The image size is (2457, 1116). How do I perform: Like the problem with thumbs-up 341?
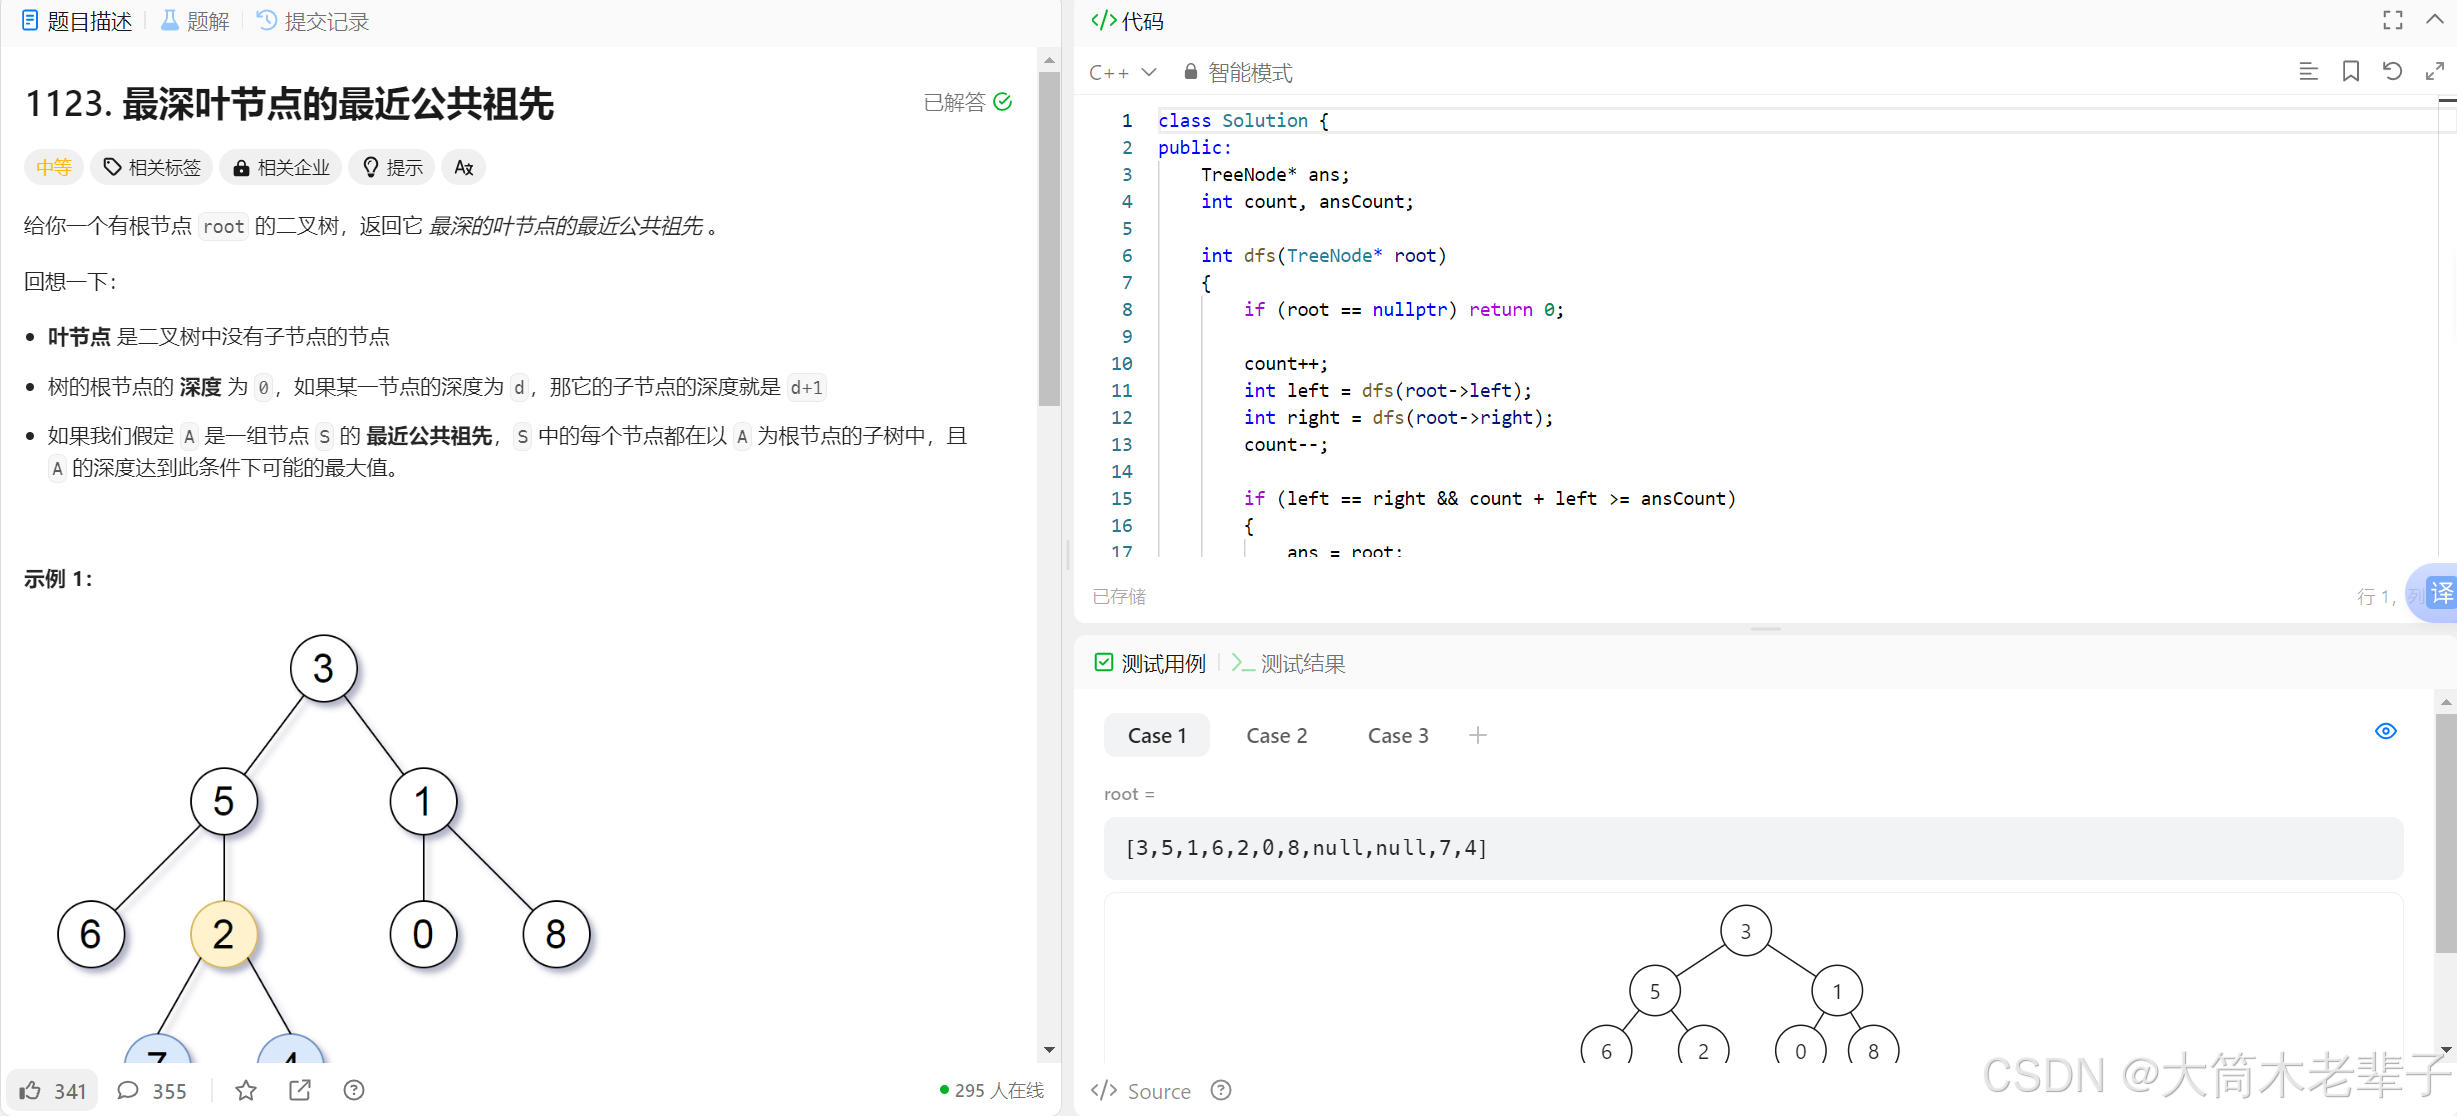tap(53, 1090)
